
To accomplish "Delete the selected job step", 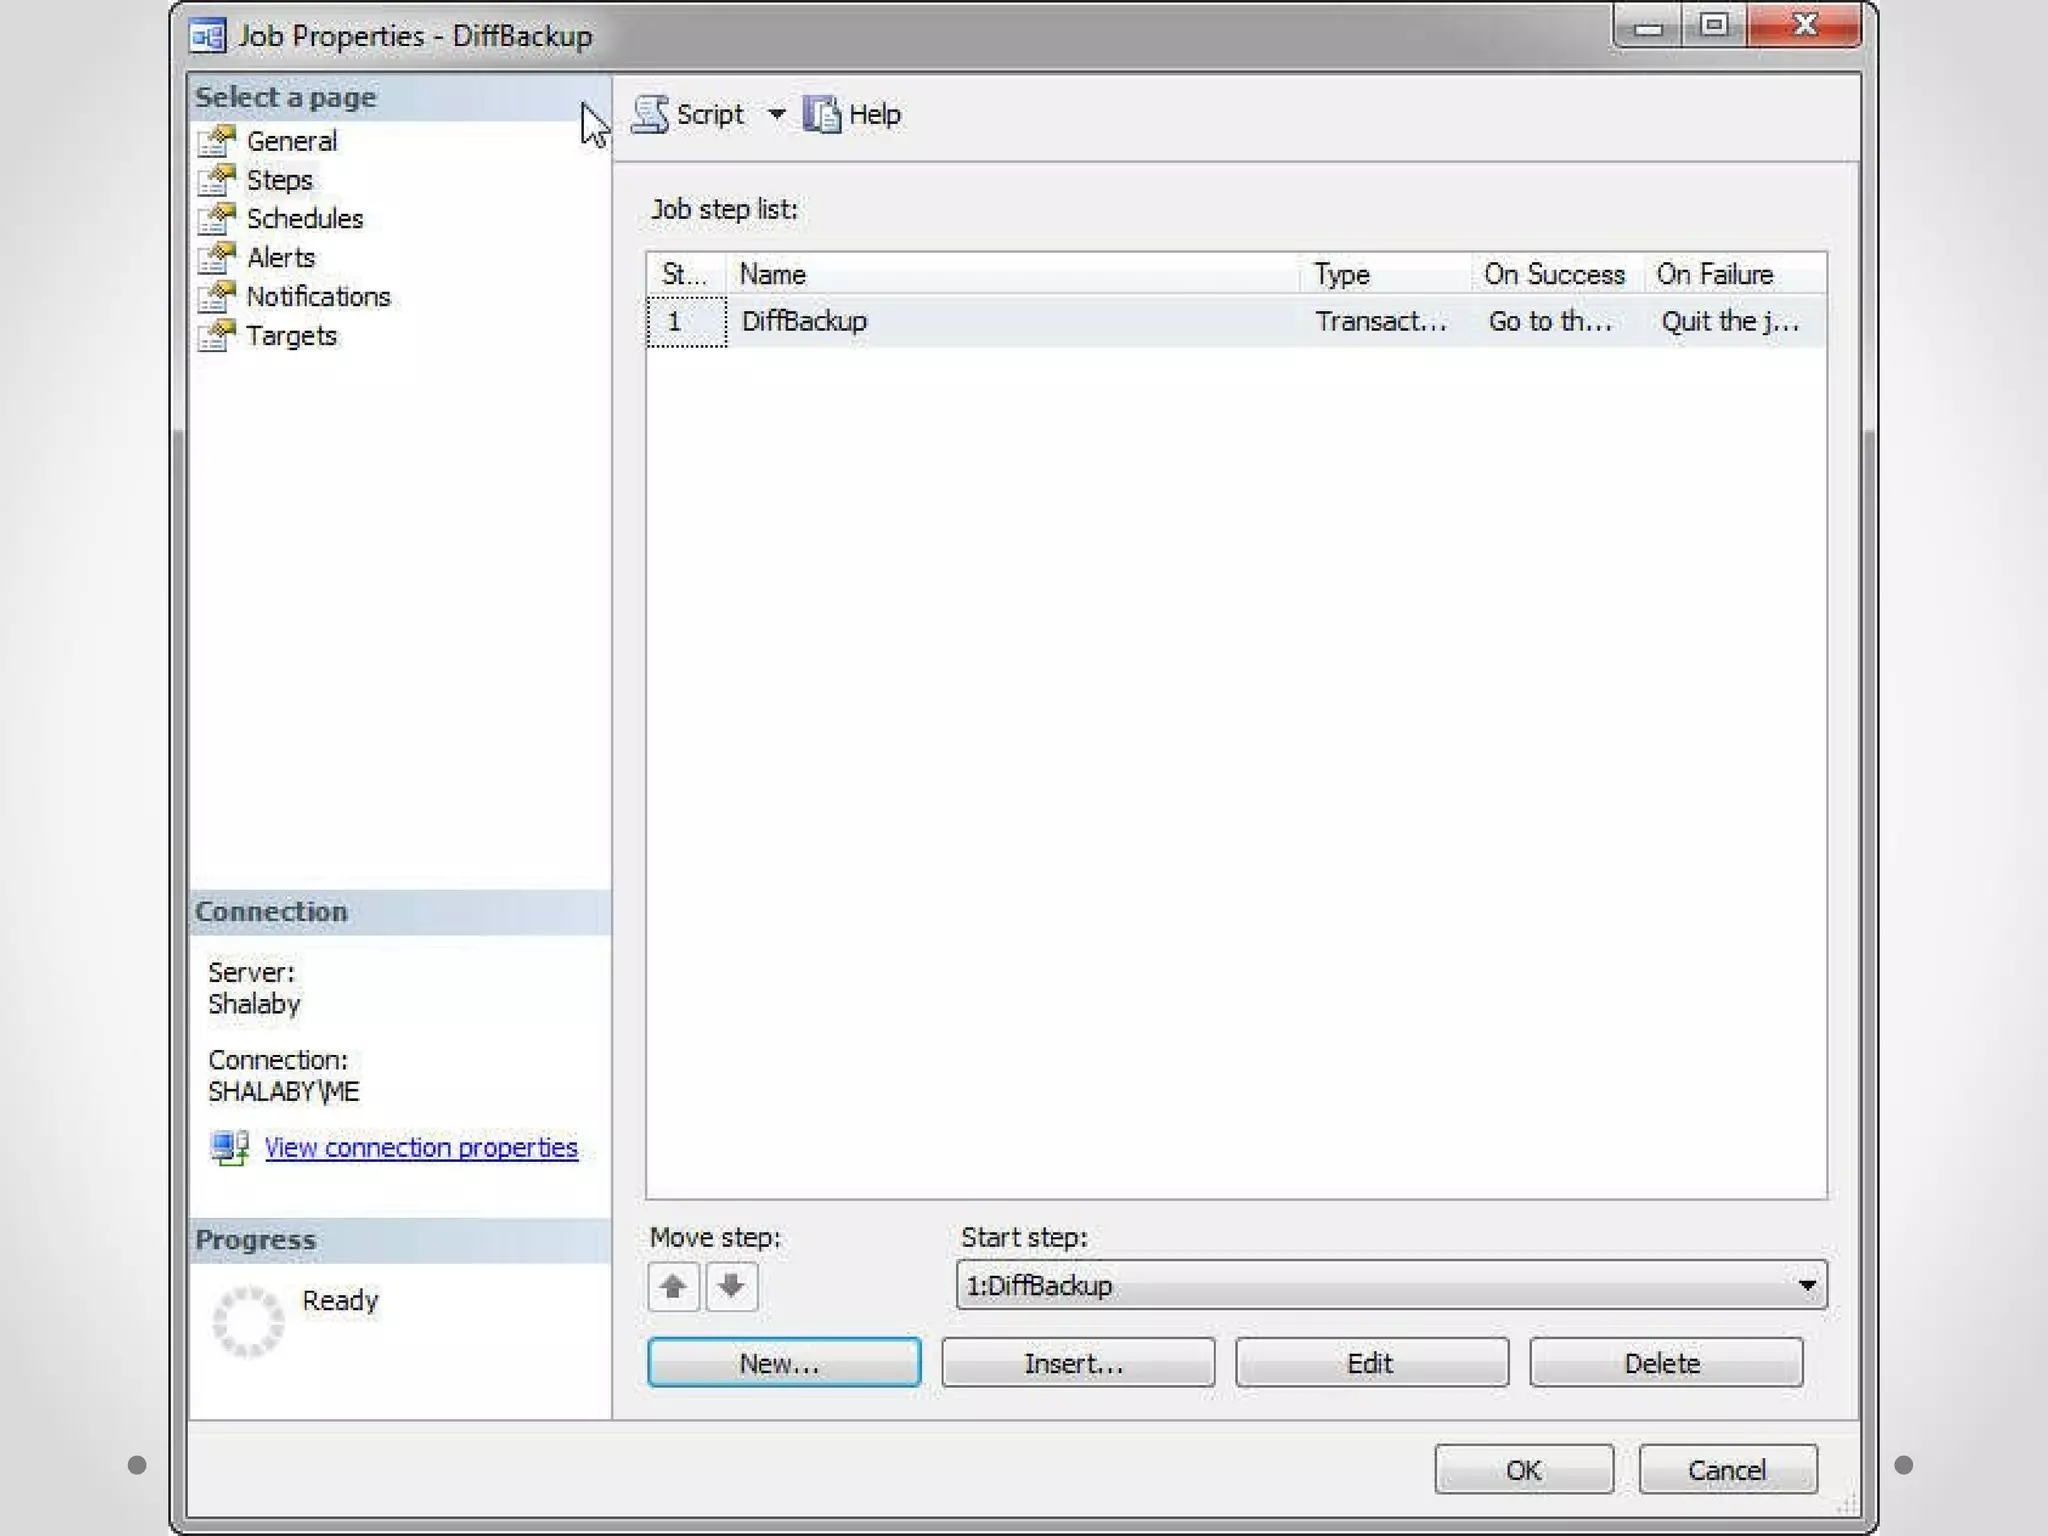I will click(1665, 1362).
